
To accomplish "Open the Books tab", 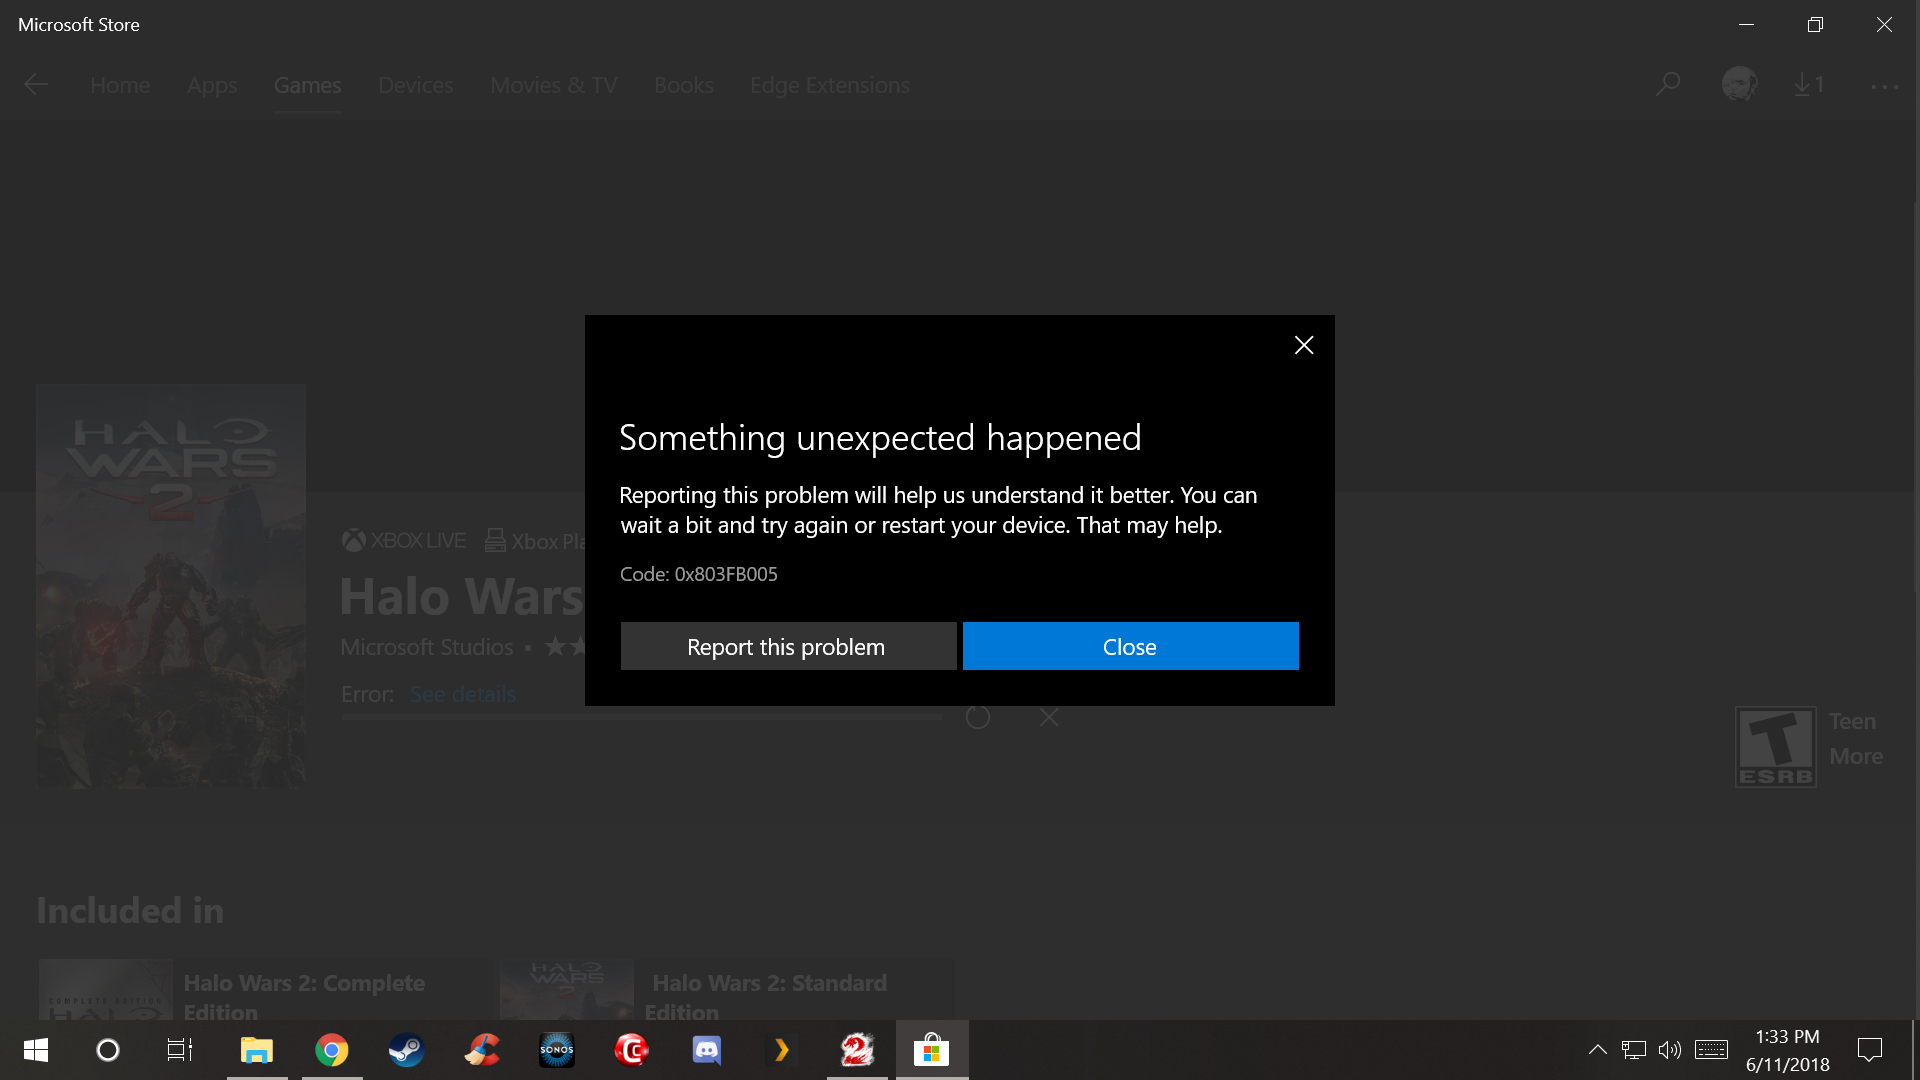I will (x=684, y=85).
